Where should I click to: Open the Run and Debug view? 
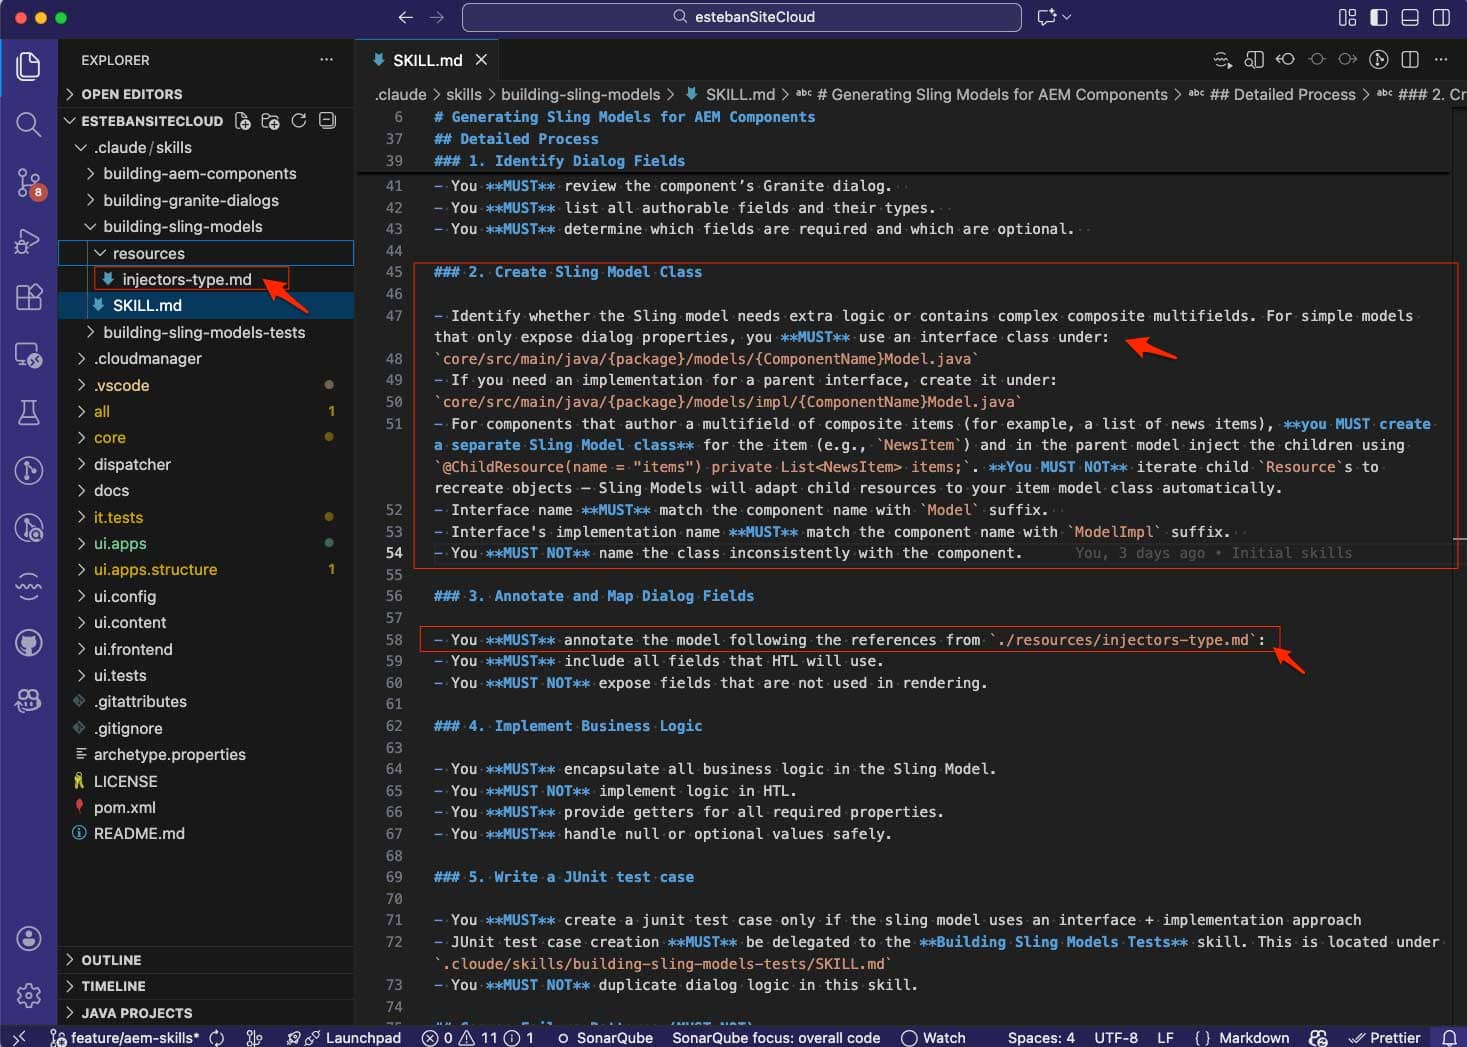(28, 241)
